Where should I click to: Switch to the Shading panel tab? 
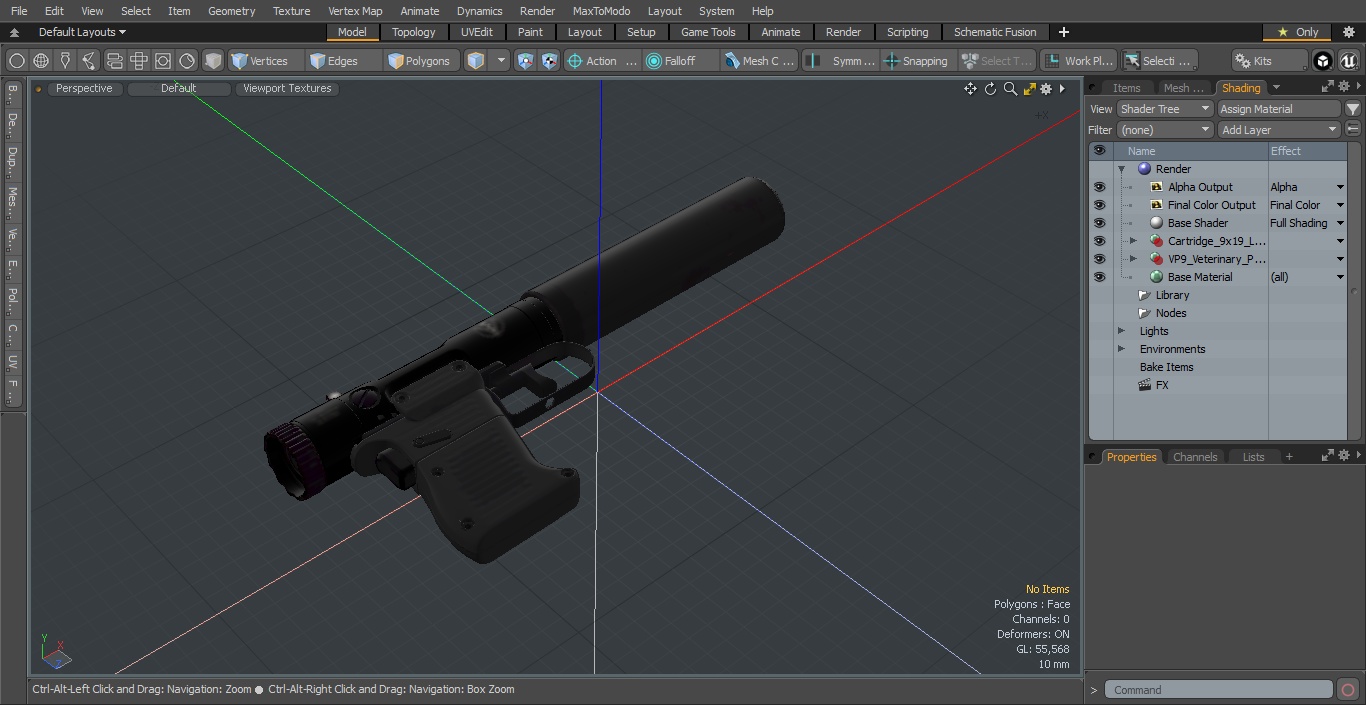coord(1241,88)
